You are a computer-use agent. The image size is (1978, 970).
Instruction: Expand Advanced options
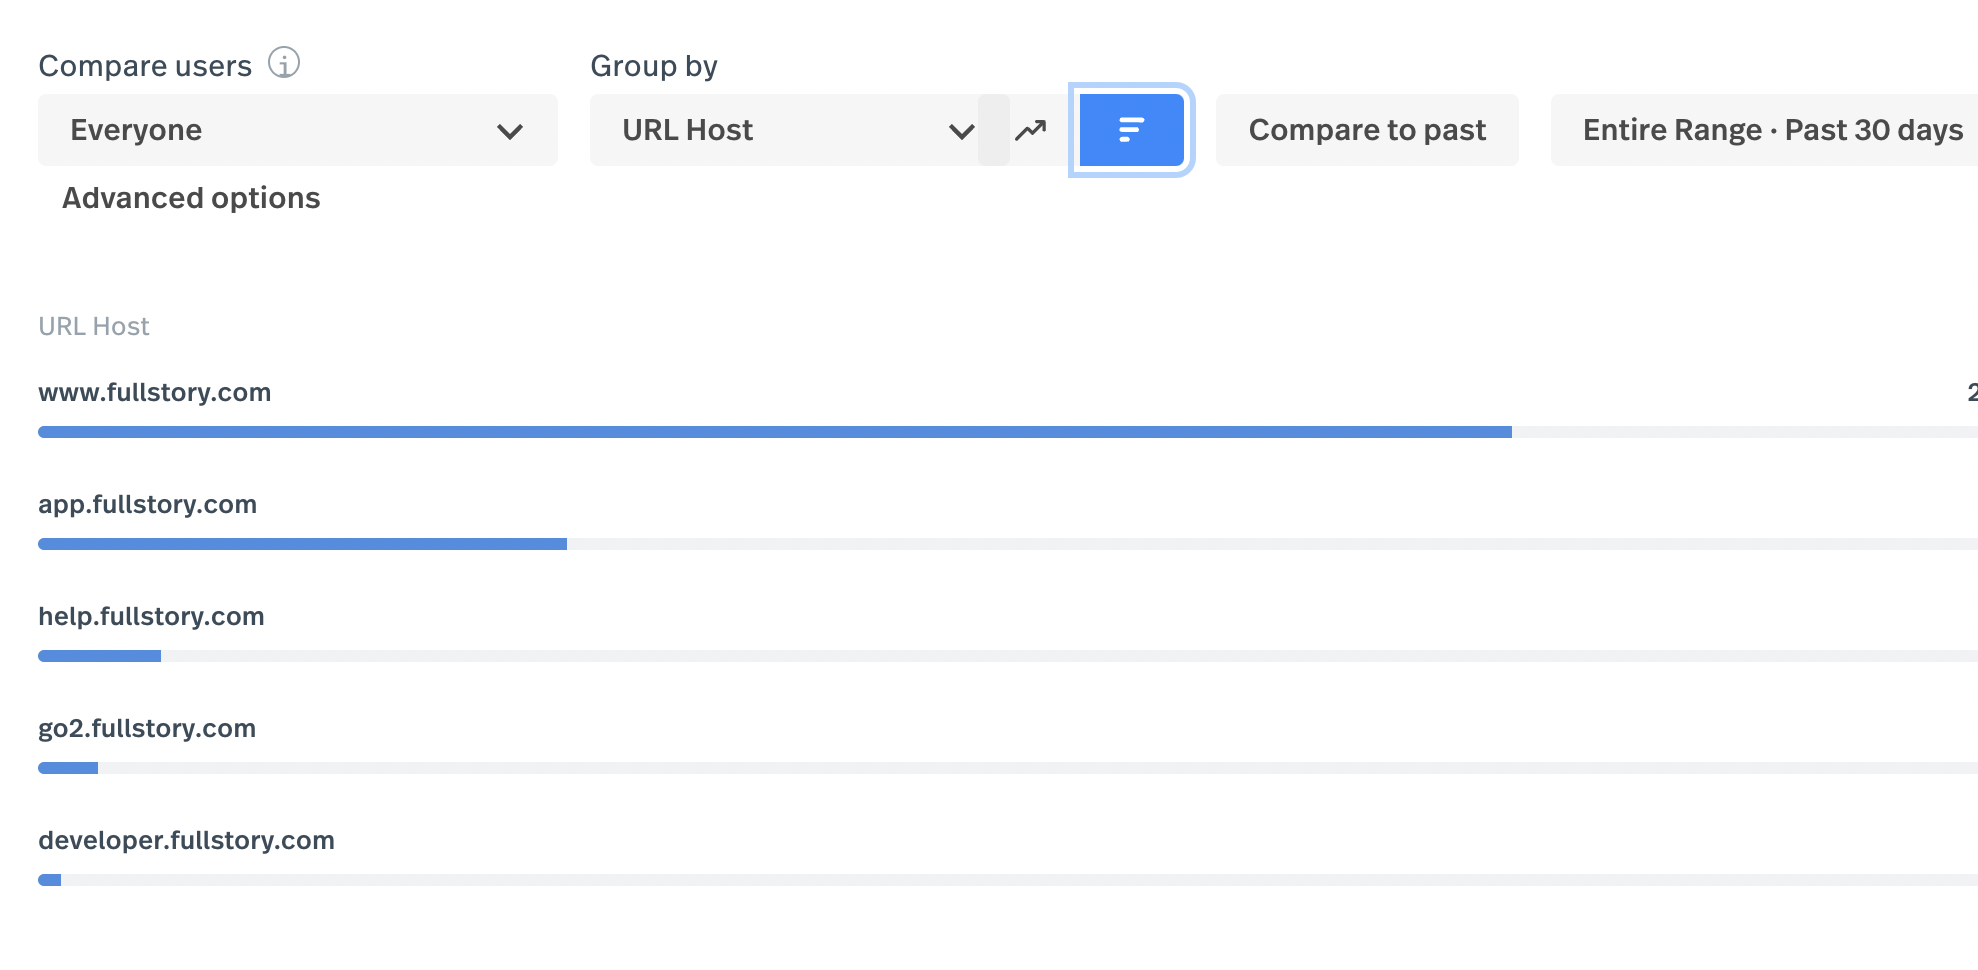pyautogui.click(x=191, y=198)
